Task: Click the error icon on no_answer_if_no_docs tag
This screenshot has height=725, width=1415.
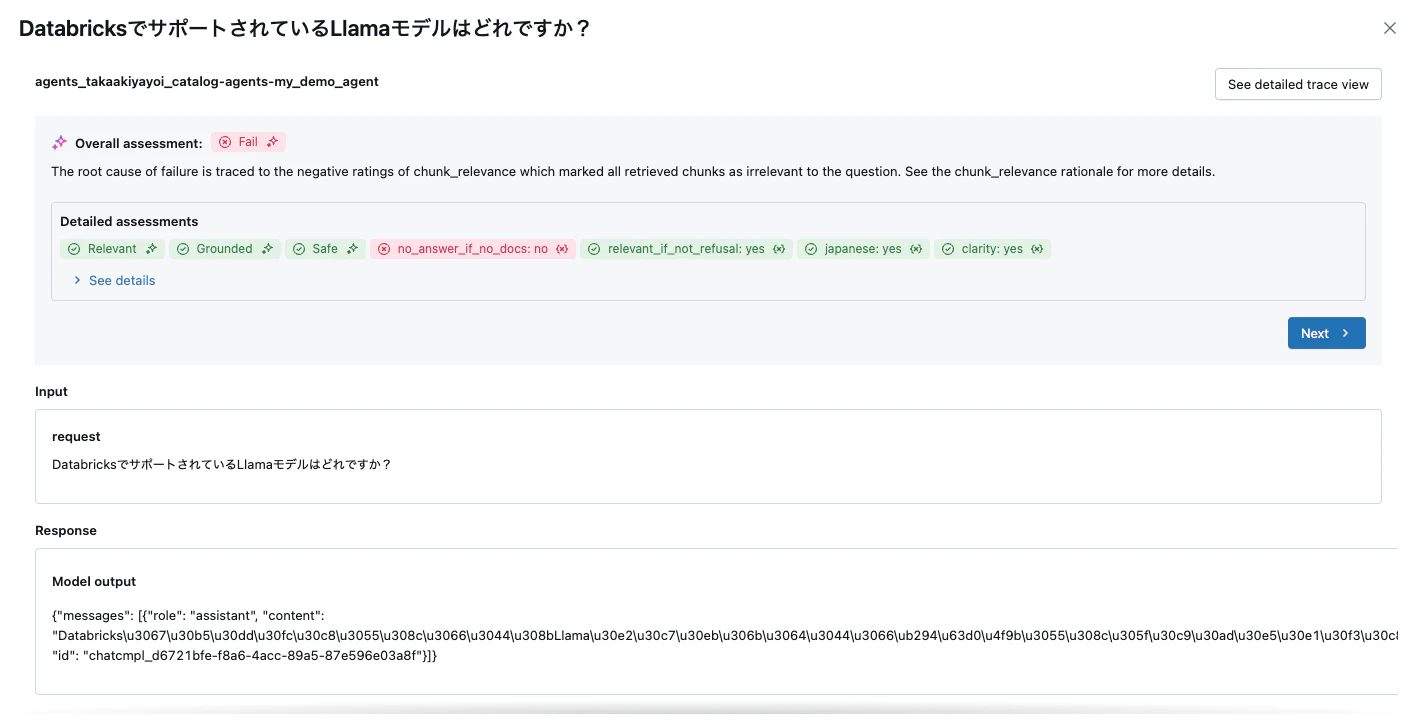Action: [384, 249]
